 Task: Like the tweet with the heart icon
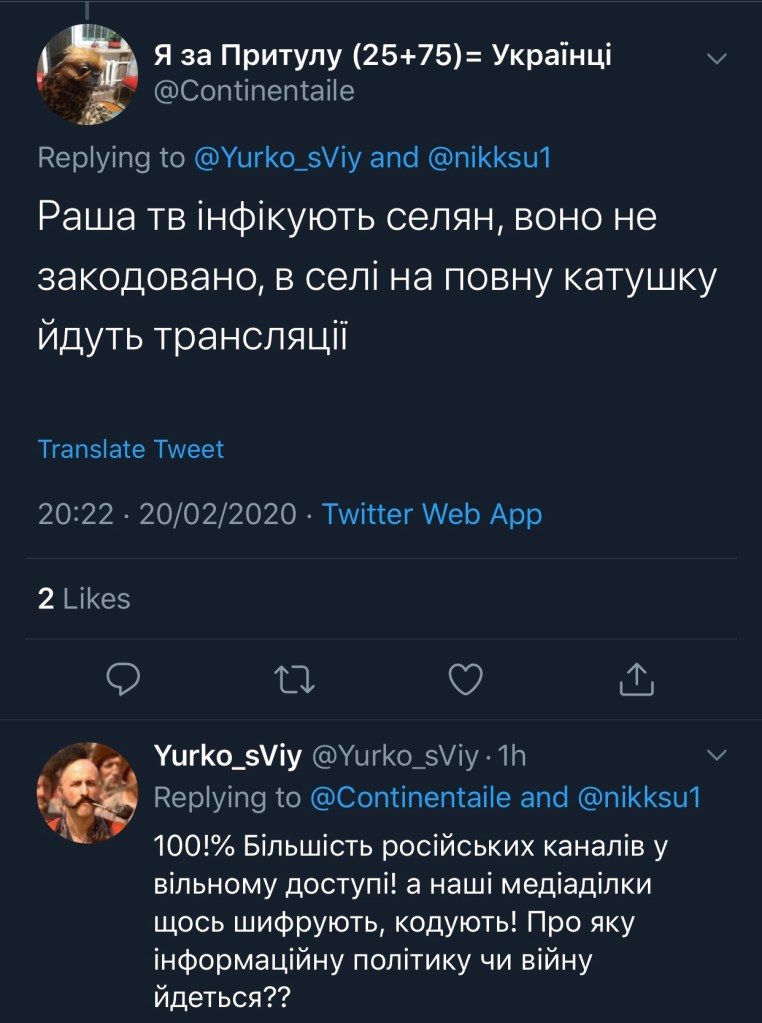[465, 679]
